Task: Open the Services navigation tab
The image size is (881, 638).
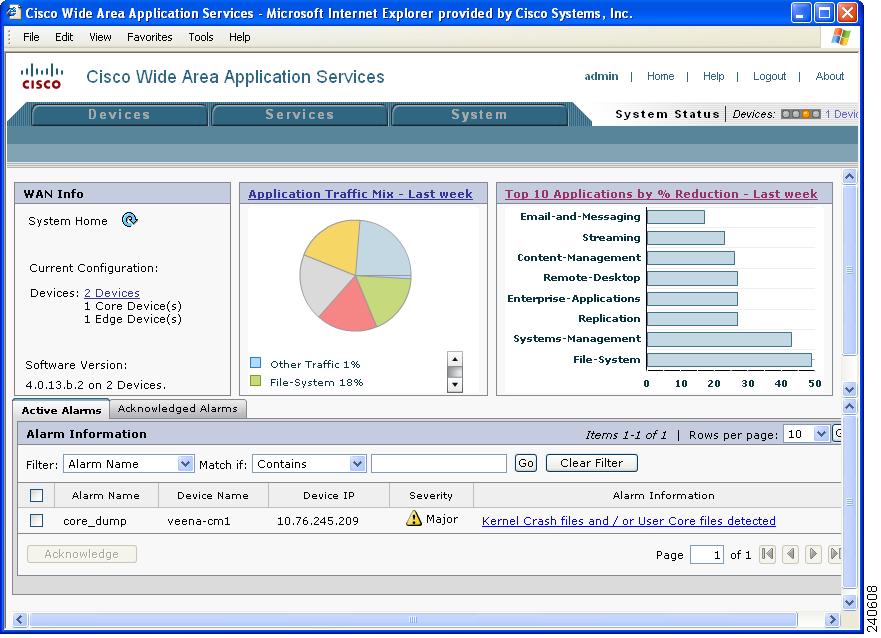Action: [299, 115]
